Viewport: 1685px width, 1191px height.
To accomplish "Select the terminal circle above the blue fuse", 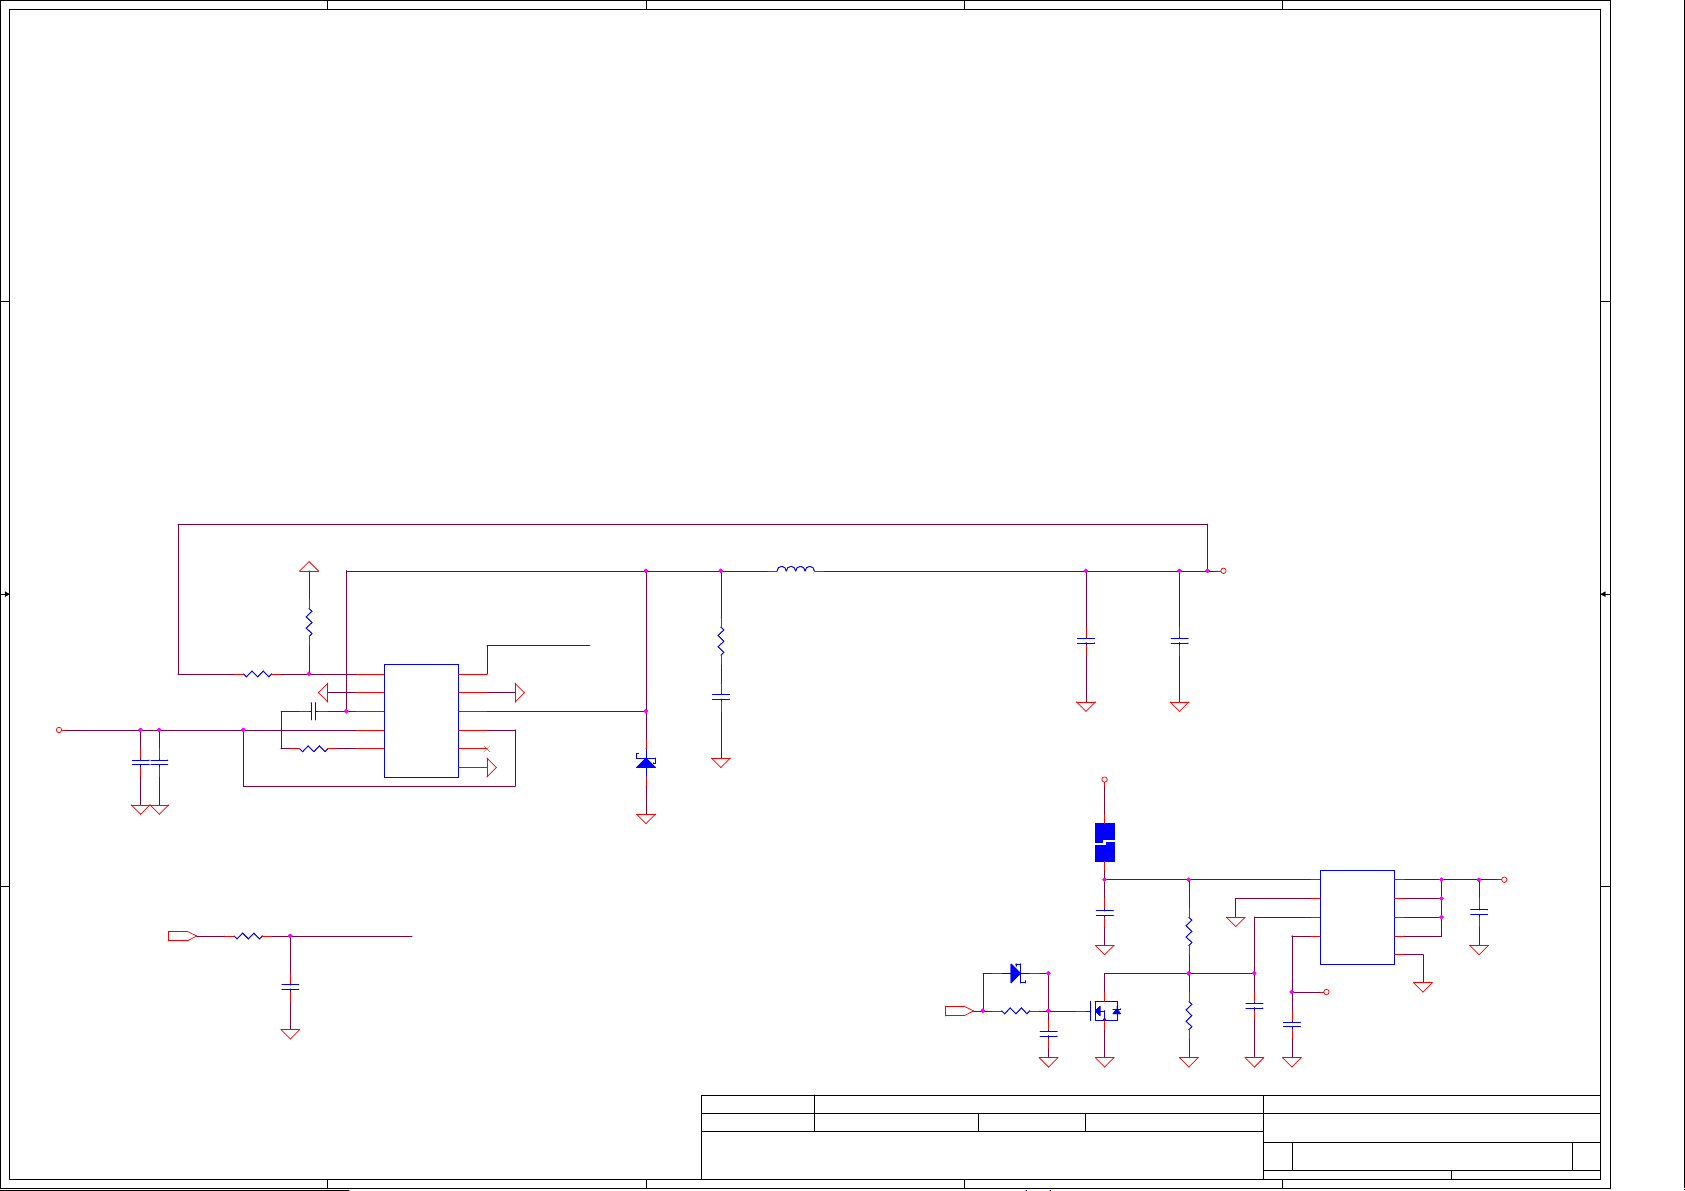I will [1104, 779].
